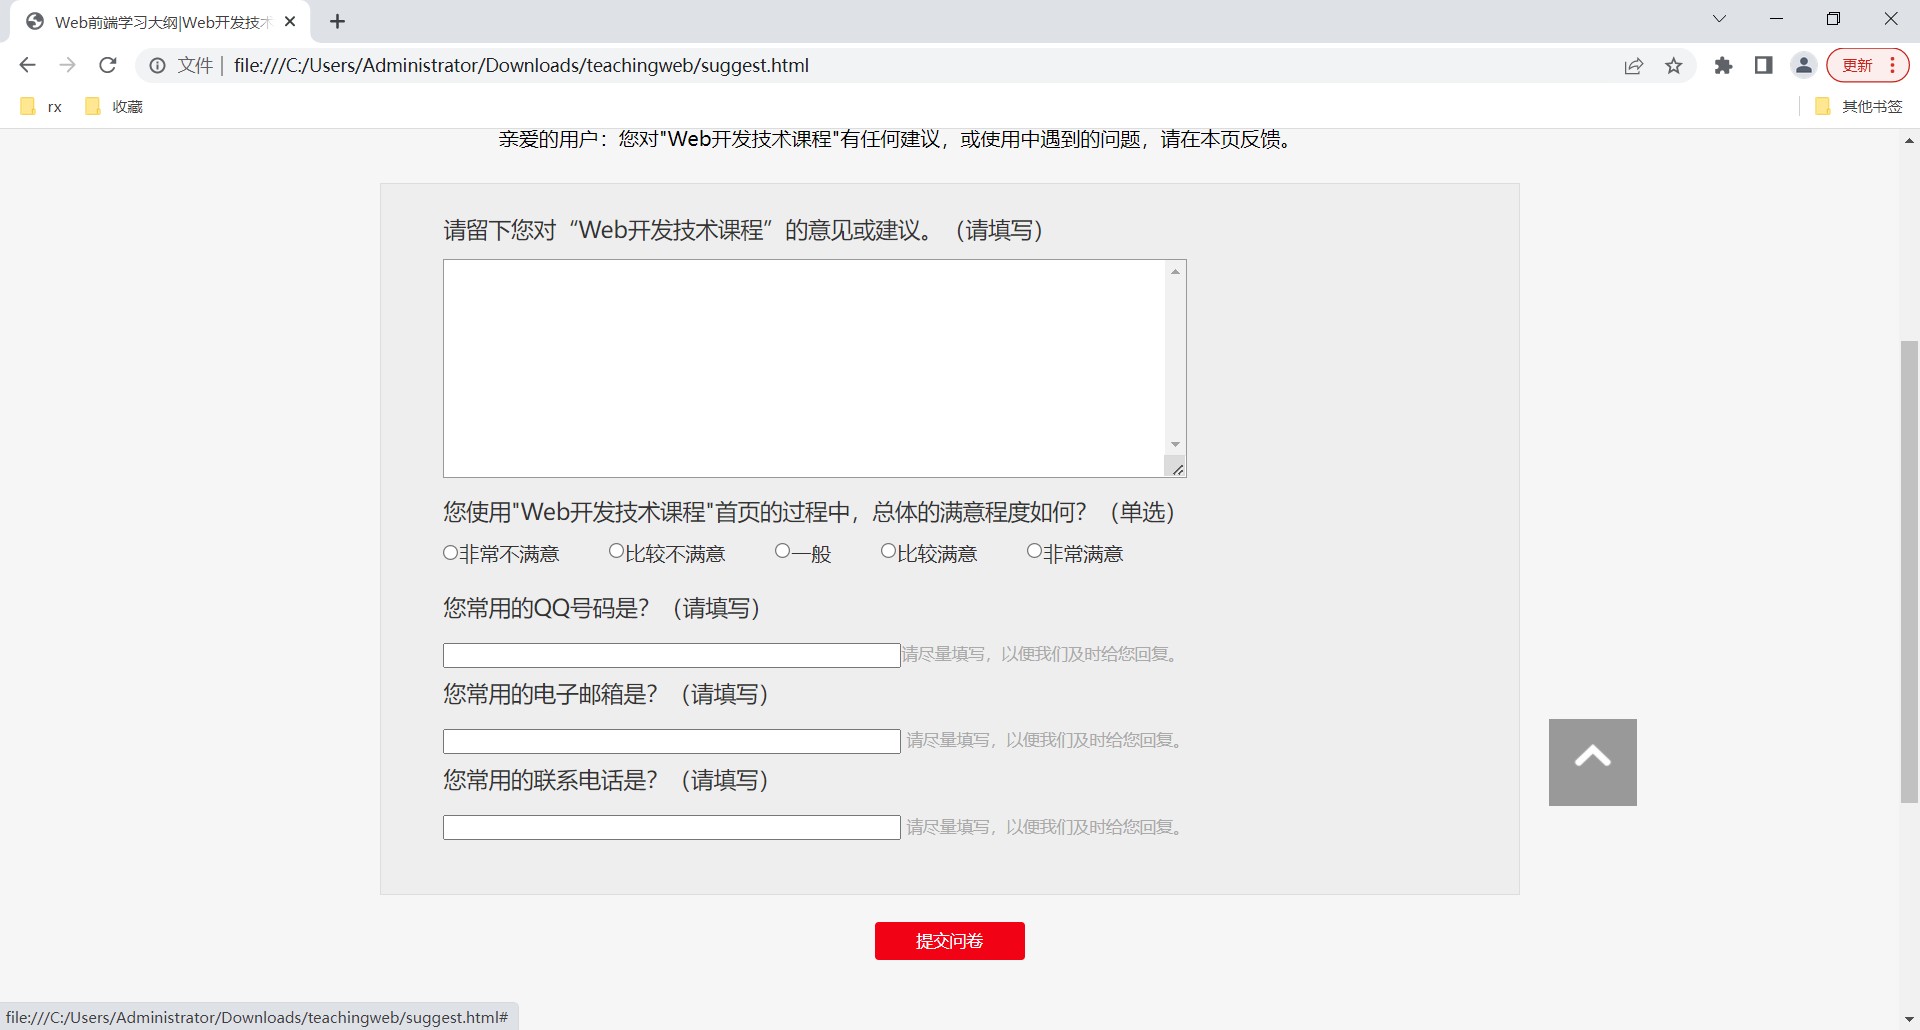The width and height of the screenshot is (1920, 1030).
Task: Click the address bar URL text
Action: (x=521, y=66)
